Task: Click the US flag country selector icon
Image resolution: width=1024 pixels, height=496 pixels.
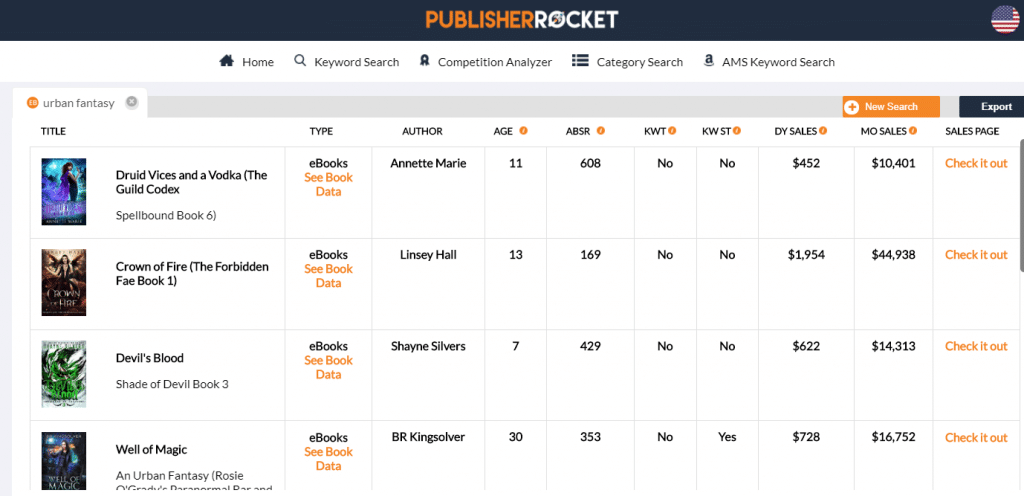Action: pyautogui.click(x=1004, y=19)
